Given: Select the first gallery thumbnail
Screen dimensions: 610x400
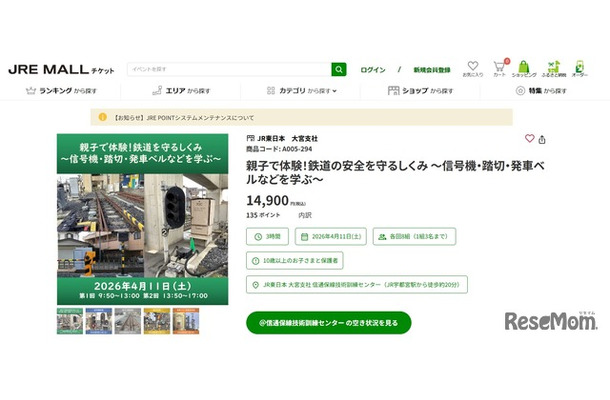Looking at the screenshot, I should click(70, 321).
